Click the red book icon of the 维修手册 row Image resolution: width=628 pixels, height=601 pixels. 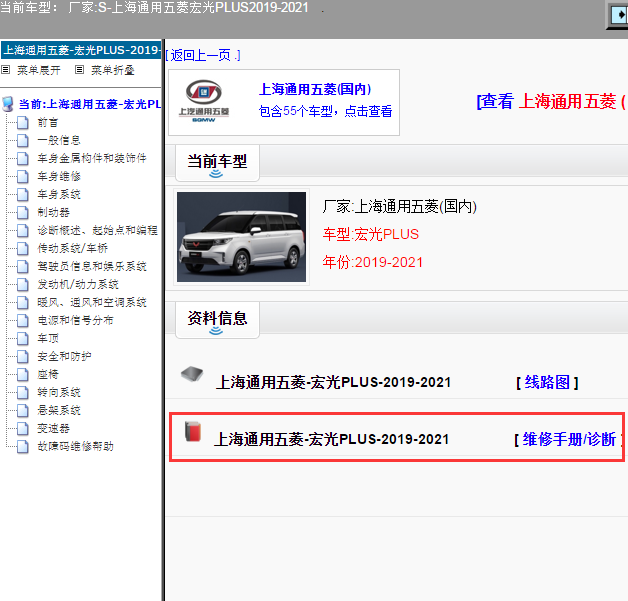pos(193,431)
